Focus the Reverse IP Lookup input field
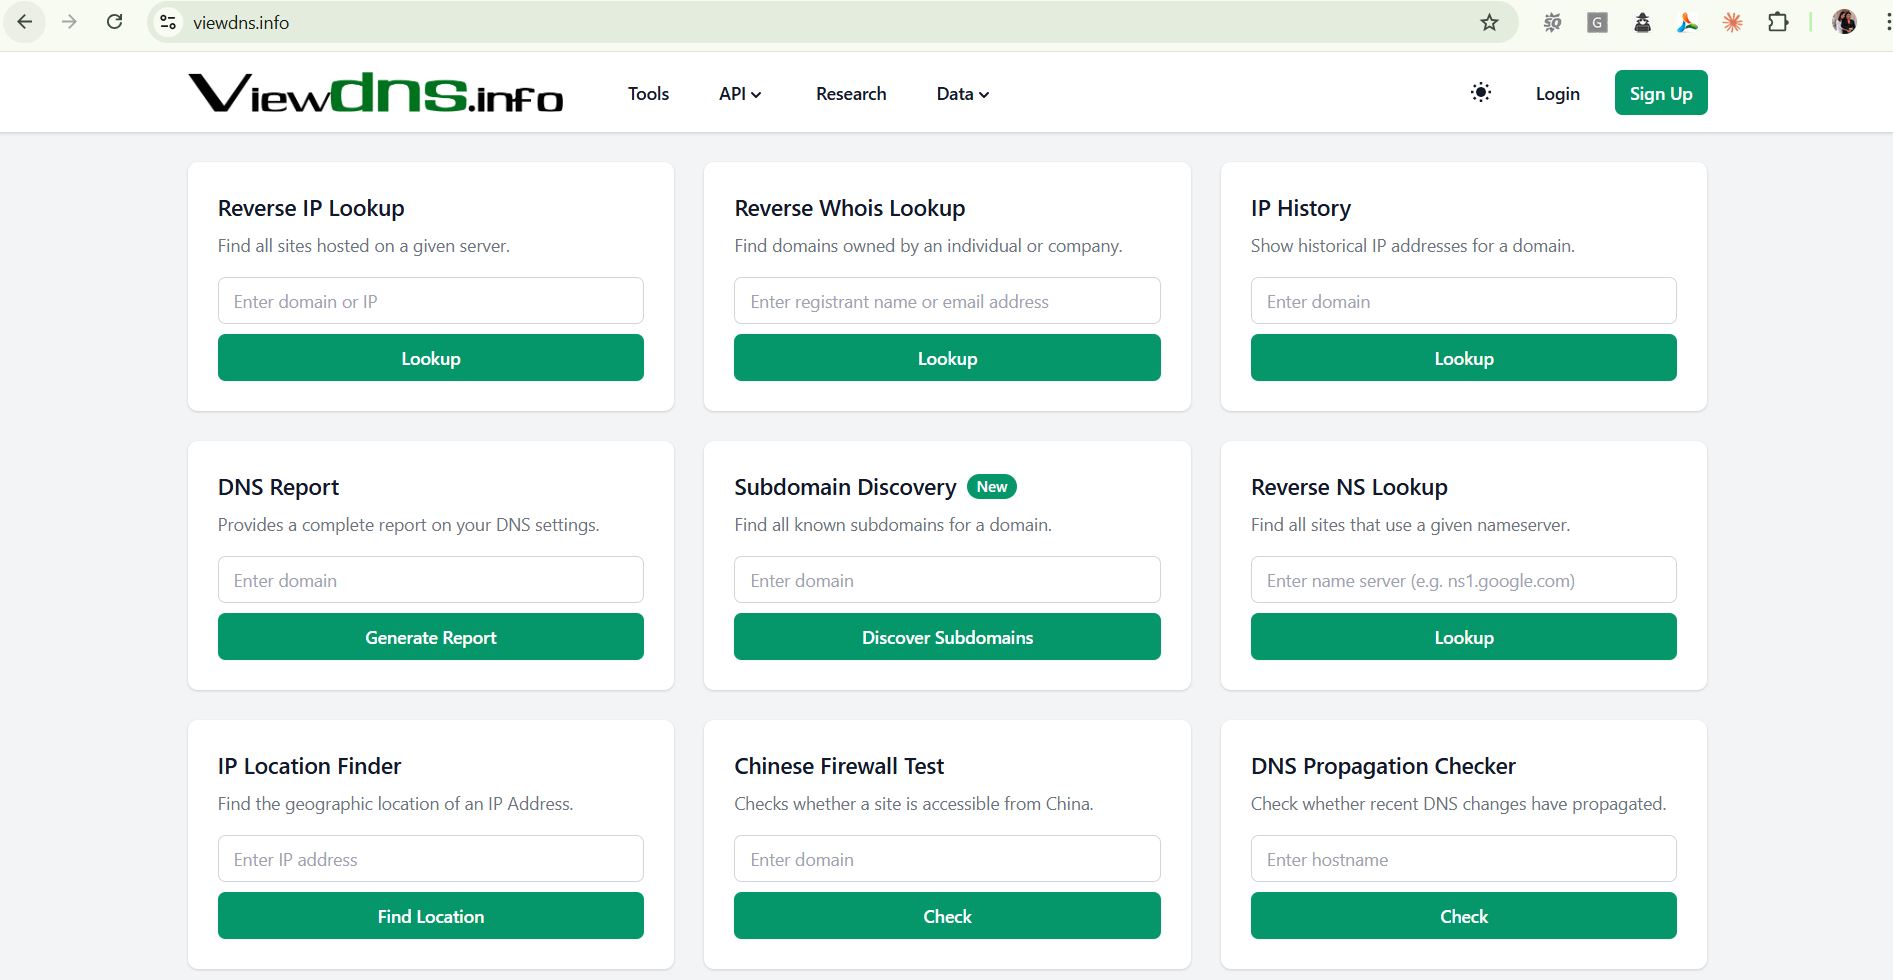 pyautogui.click(x=431, y=301)
